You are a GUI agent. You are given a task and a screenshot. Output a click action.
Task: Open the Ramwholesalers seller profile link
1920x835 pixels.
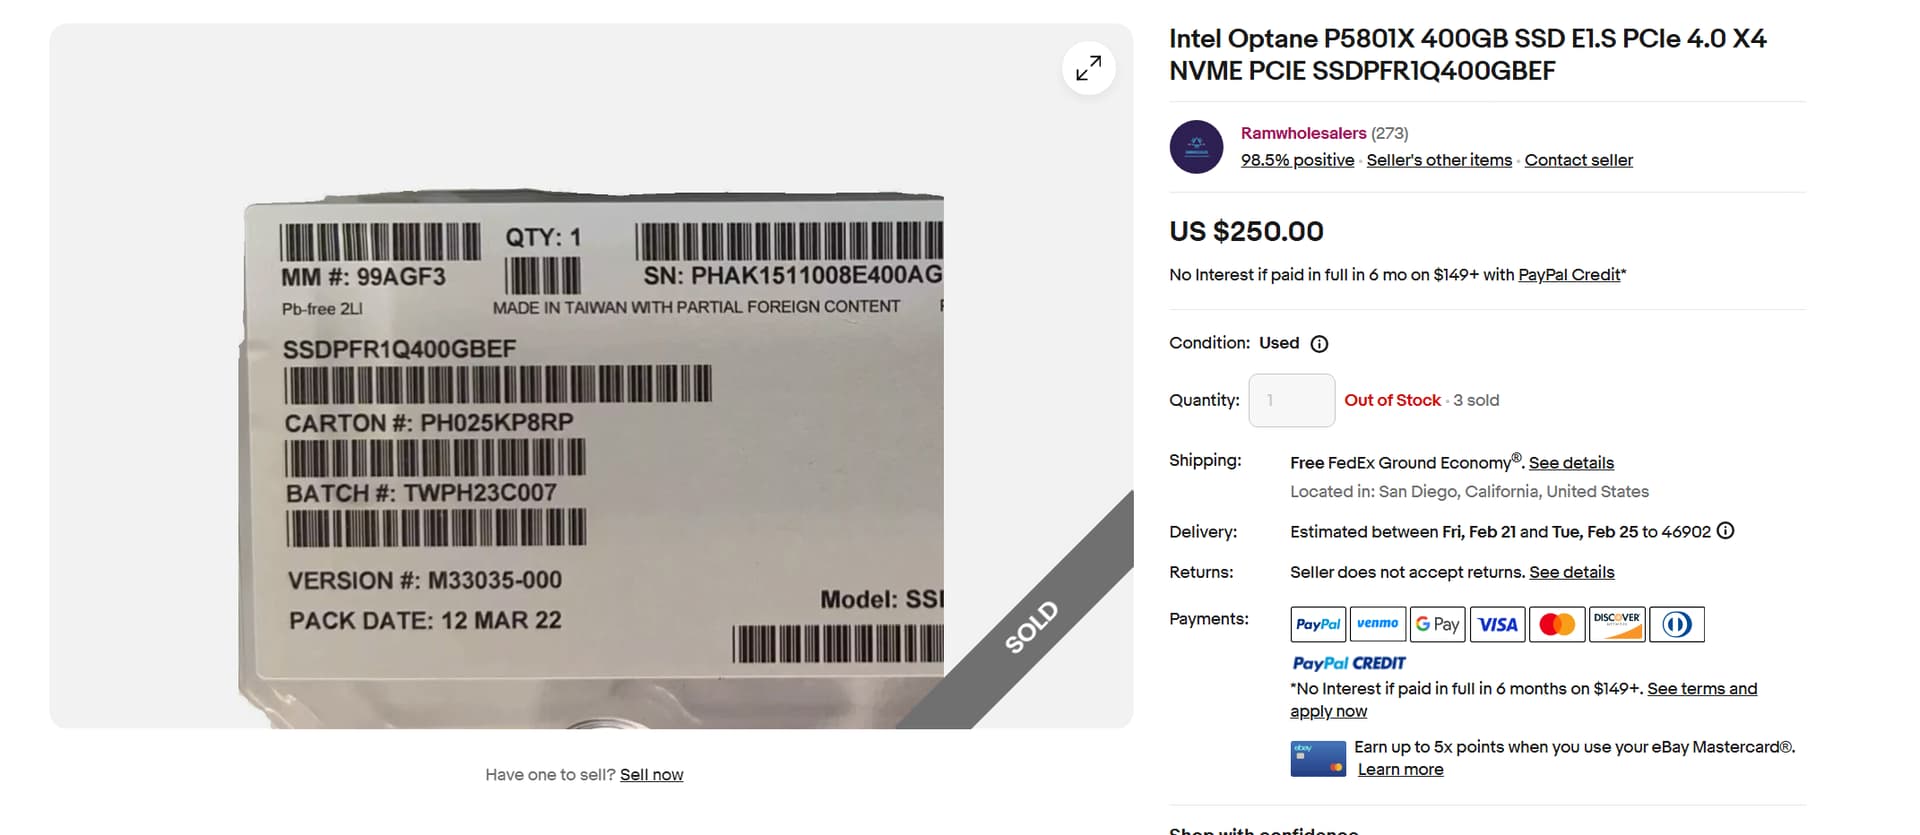[1303, 133]
